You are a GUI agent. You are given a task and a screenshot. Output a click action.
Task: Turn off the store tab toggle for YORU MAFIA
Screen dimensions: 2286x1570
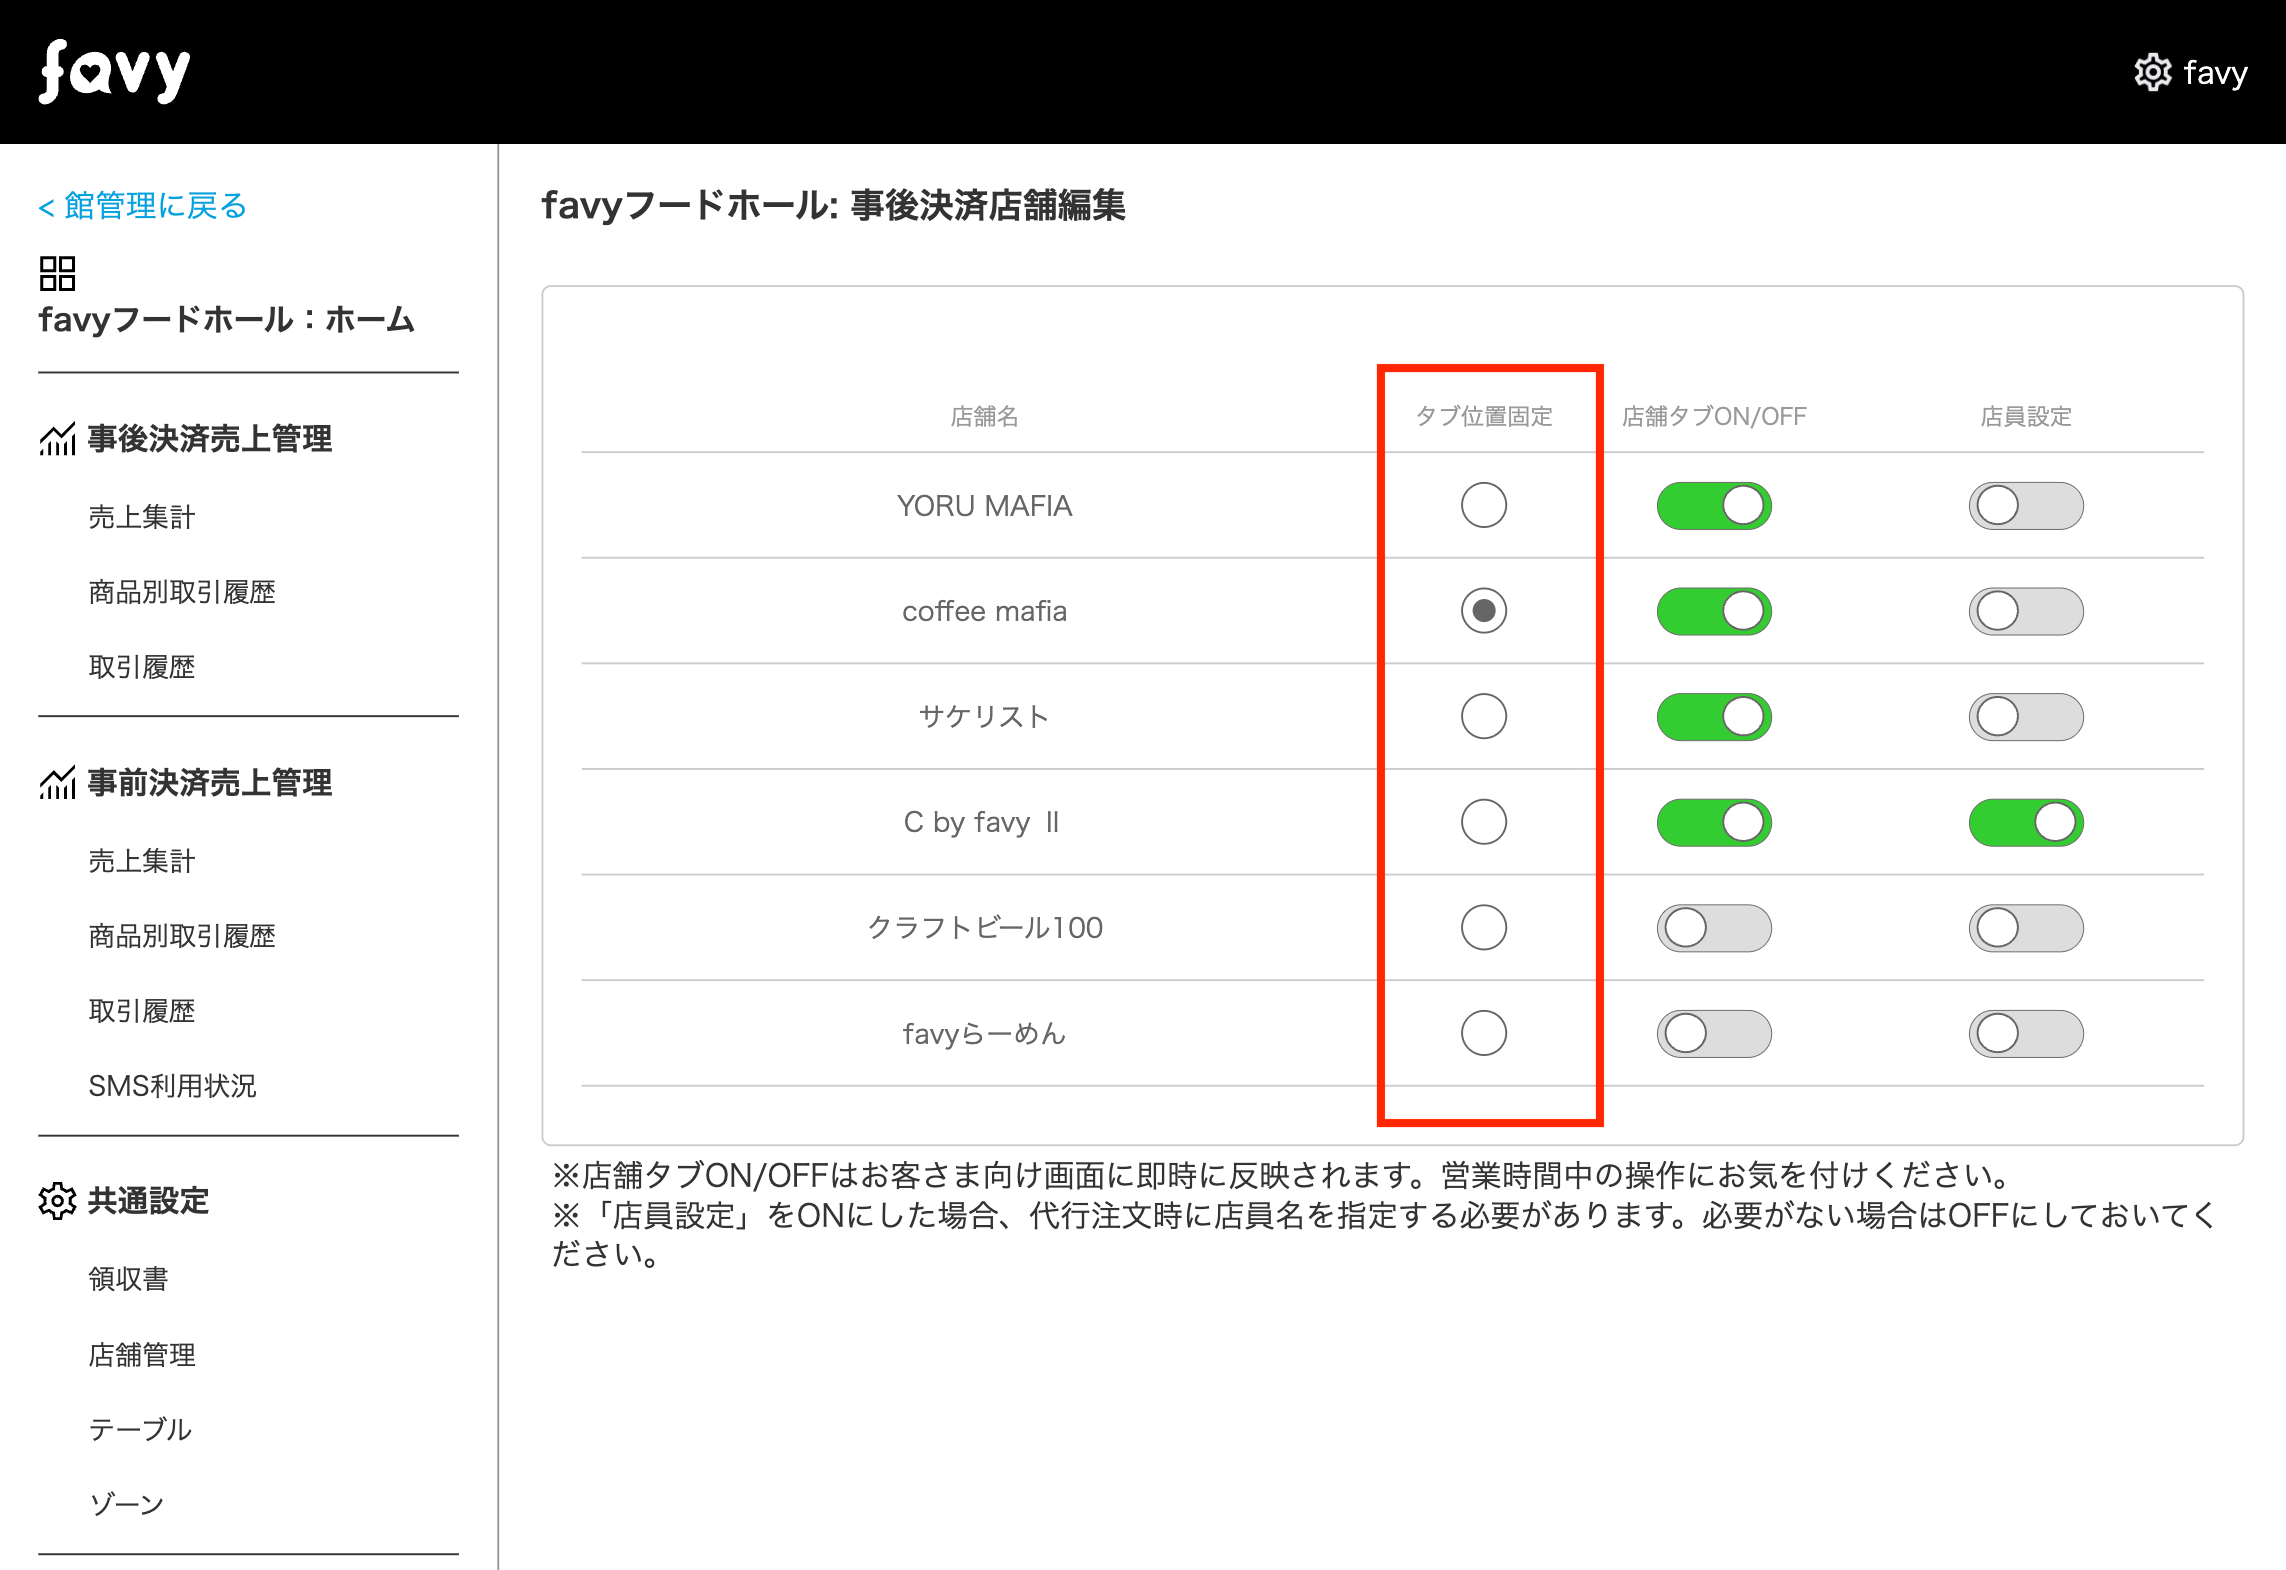click(1714, 505)
